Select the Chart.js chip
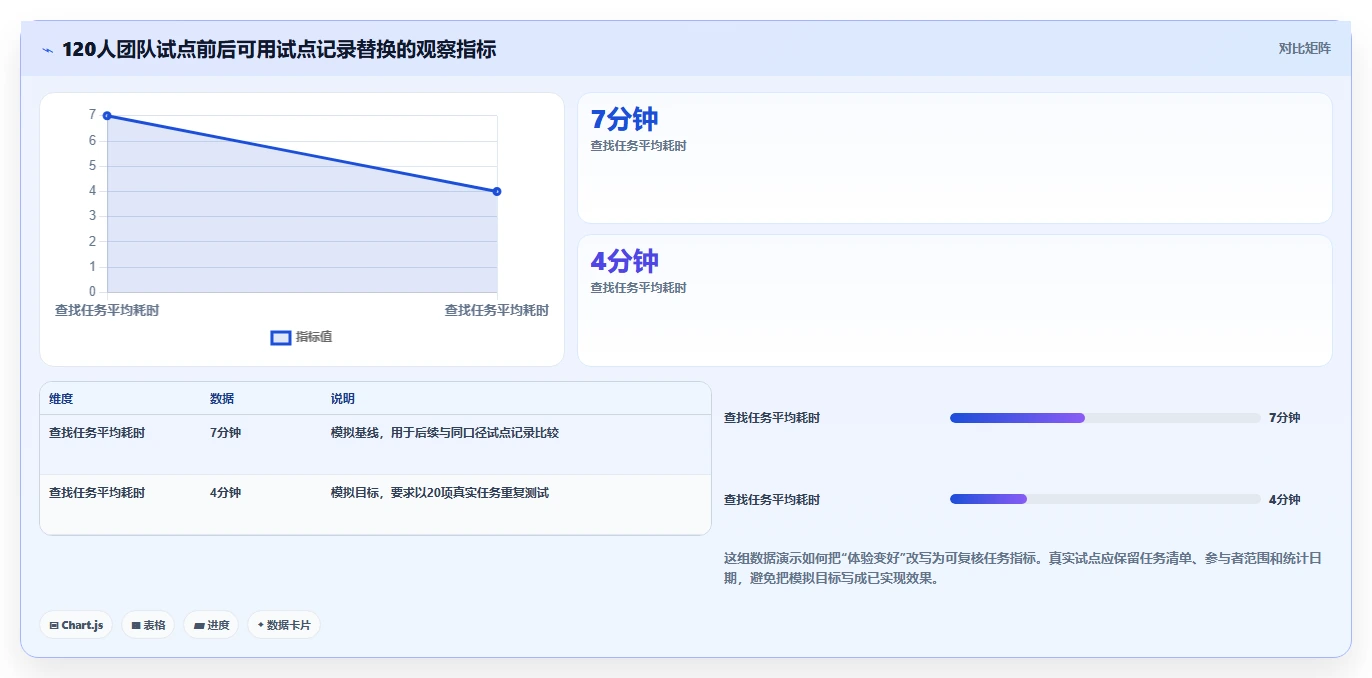Viewport: 1372px width, 678px height. tap(76, 625)
